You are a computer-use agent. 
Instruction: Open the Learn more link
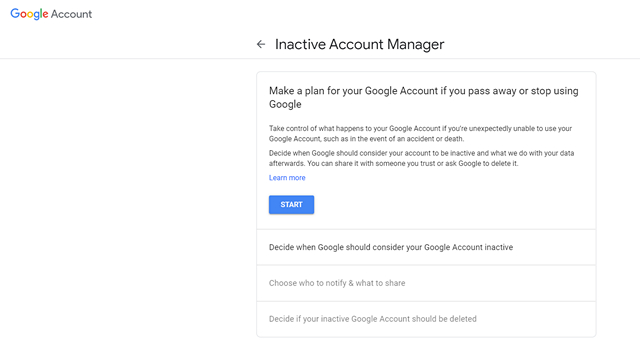[x=287, y=178]
